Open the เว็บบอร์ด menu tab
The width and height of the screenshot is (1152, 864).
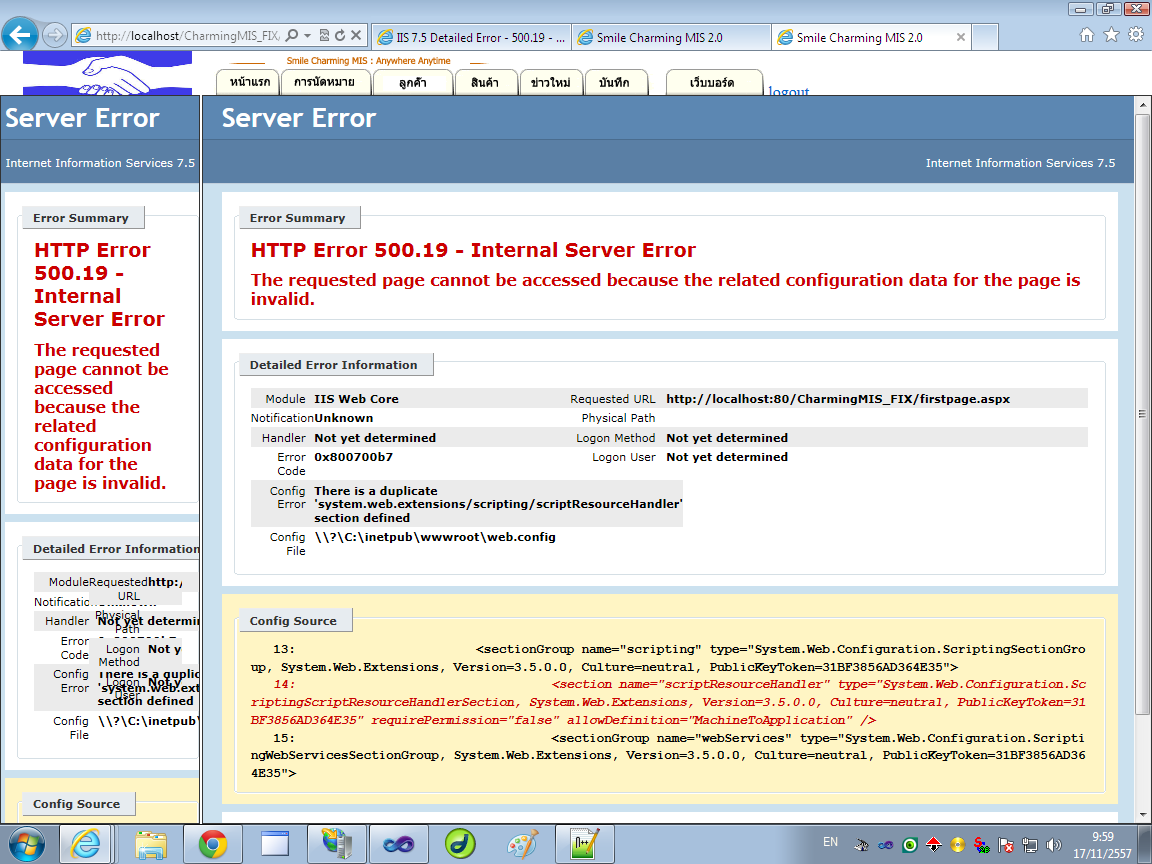pyautogui.click(x=713, y=82)
